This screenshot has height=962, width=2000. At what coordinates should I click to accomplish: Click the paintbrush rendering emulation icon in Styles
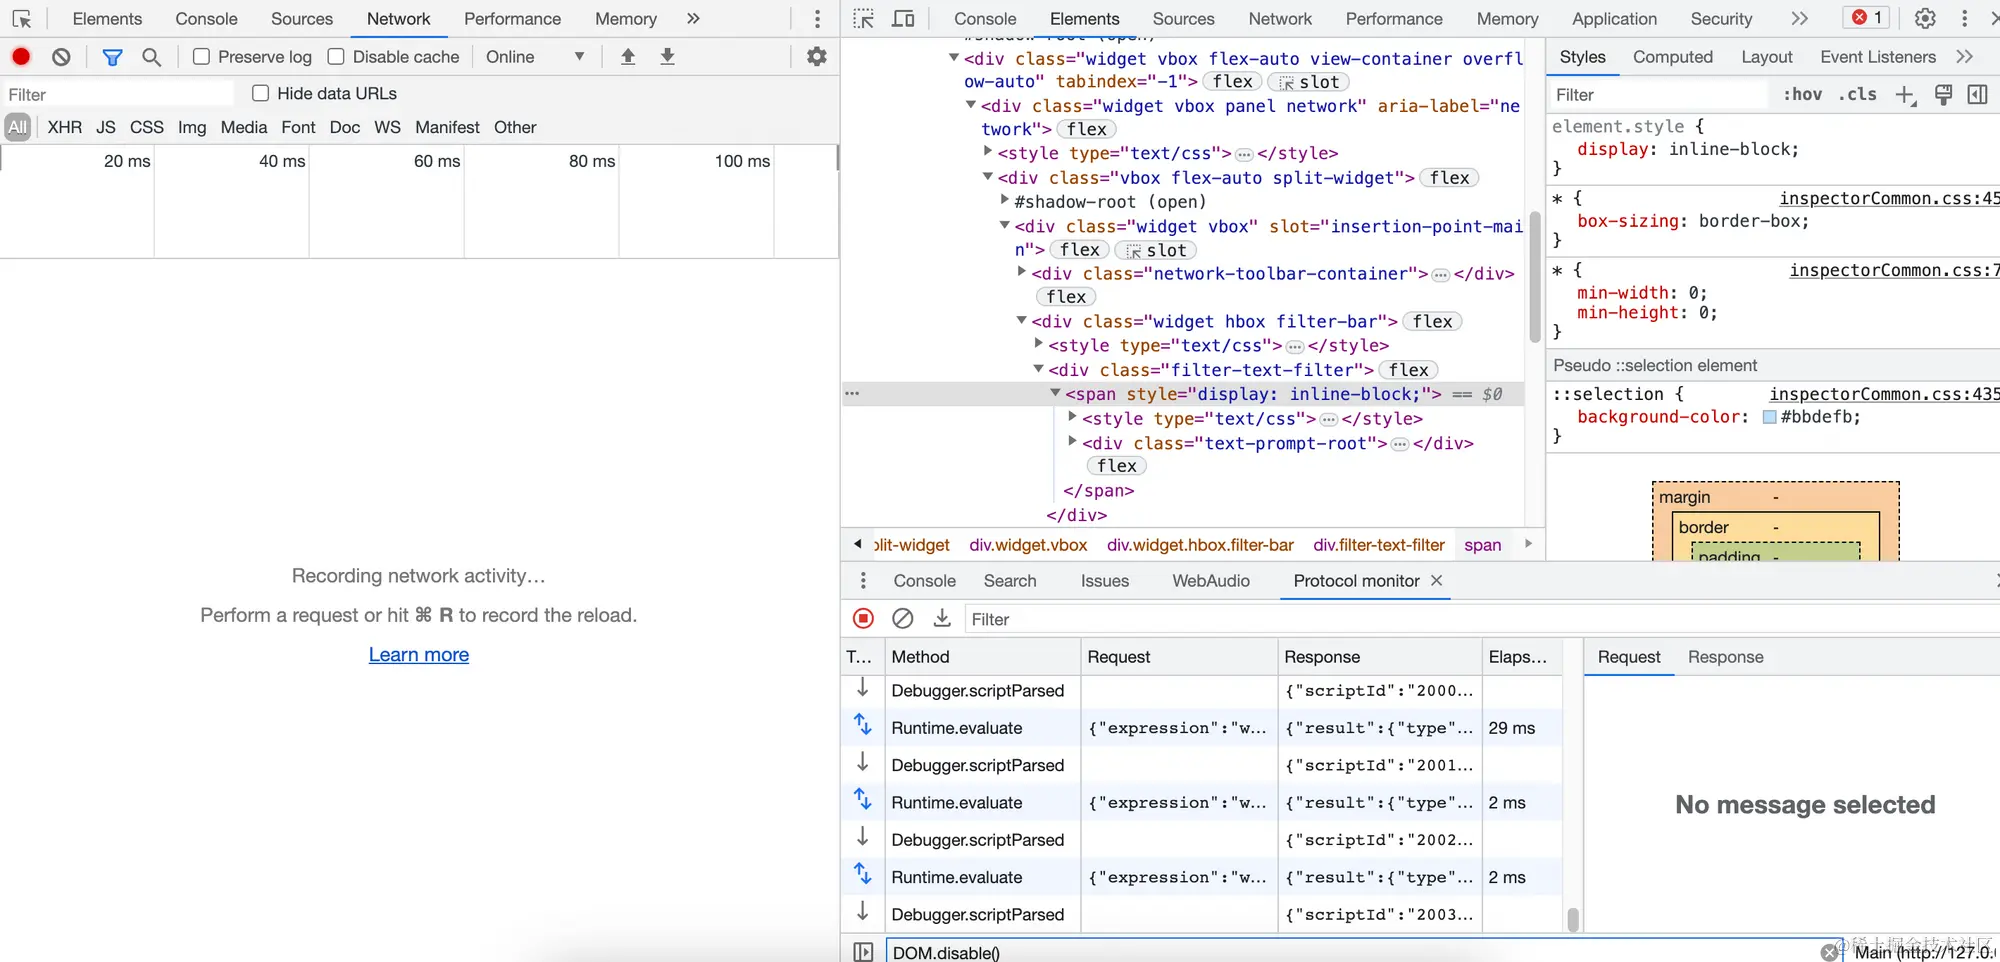(x=1943, y=95)
